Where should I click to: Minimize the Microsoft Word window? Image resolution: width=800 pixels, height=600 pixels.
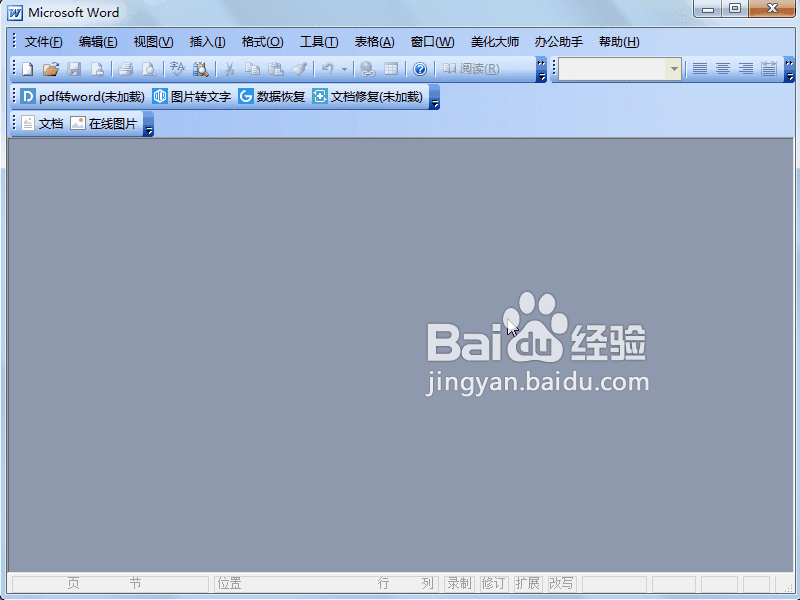click(707, 9)
